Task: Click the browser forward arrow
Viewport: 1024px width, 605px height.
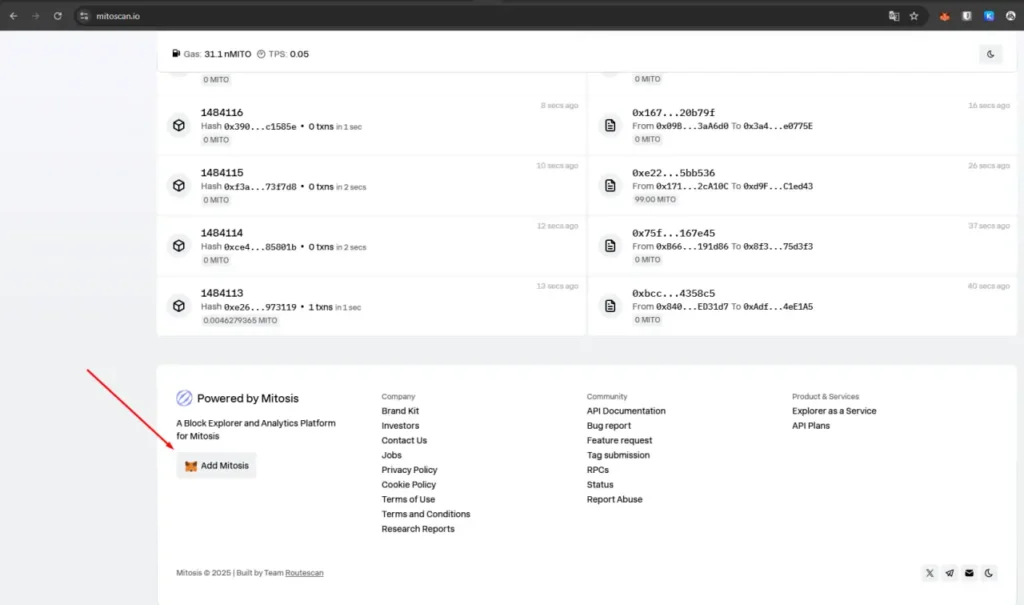Action: pos(35,16)
